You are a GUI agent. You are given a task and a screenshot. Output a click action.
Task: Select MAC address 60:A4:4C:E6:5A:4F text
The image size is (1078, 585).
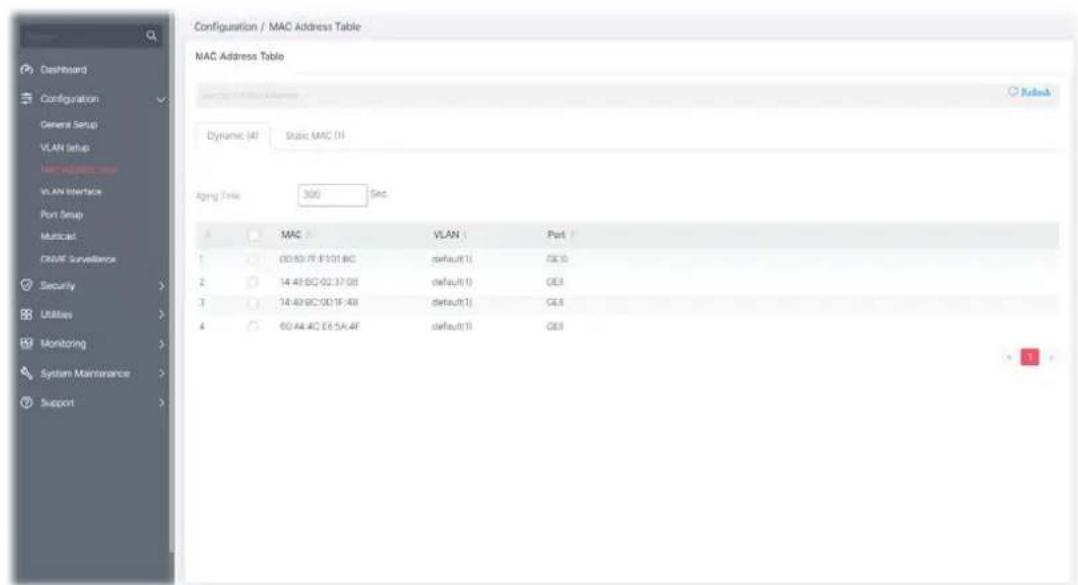pyautogui.click(x=319, y=327)
